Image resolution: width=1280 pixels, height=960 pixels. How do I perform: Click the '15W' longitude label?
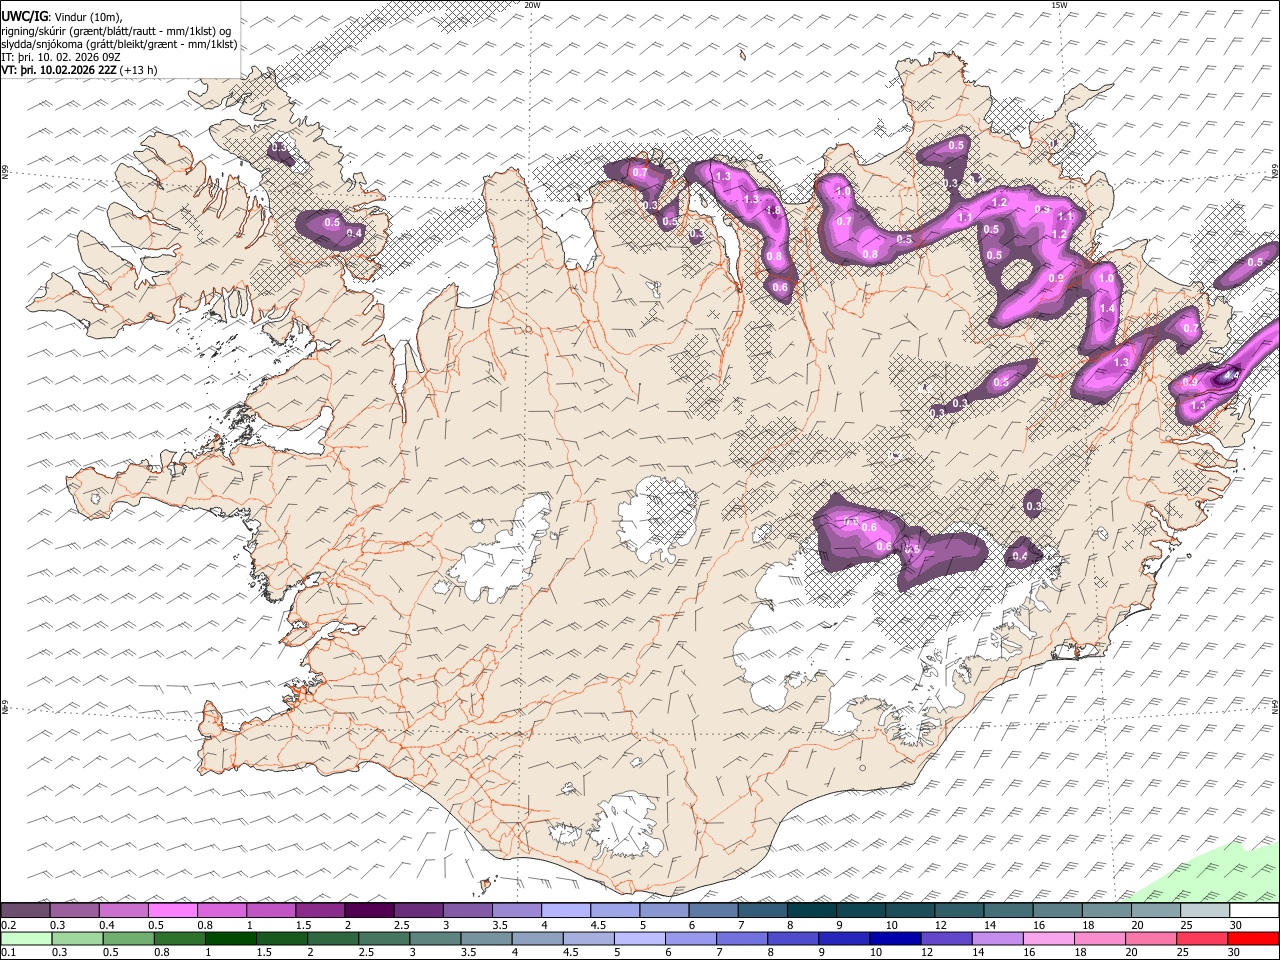pos(1059,5)
